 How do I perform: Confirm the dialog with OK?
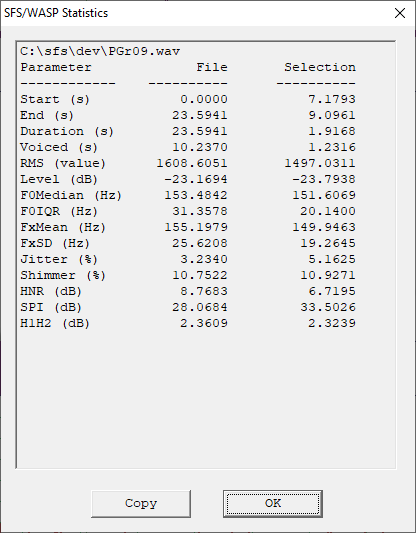click(x=273, y=504)
